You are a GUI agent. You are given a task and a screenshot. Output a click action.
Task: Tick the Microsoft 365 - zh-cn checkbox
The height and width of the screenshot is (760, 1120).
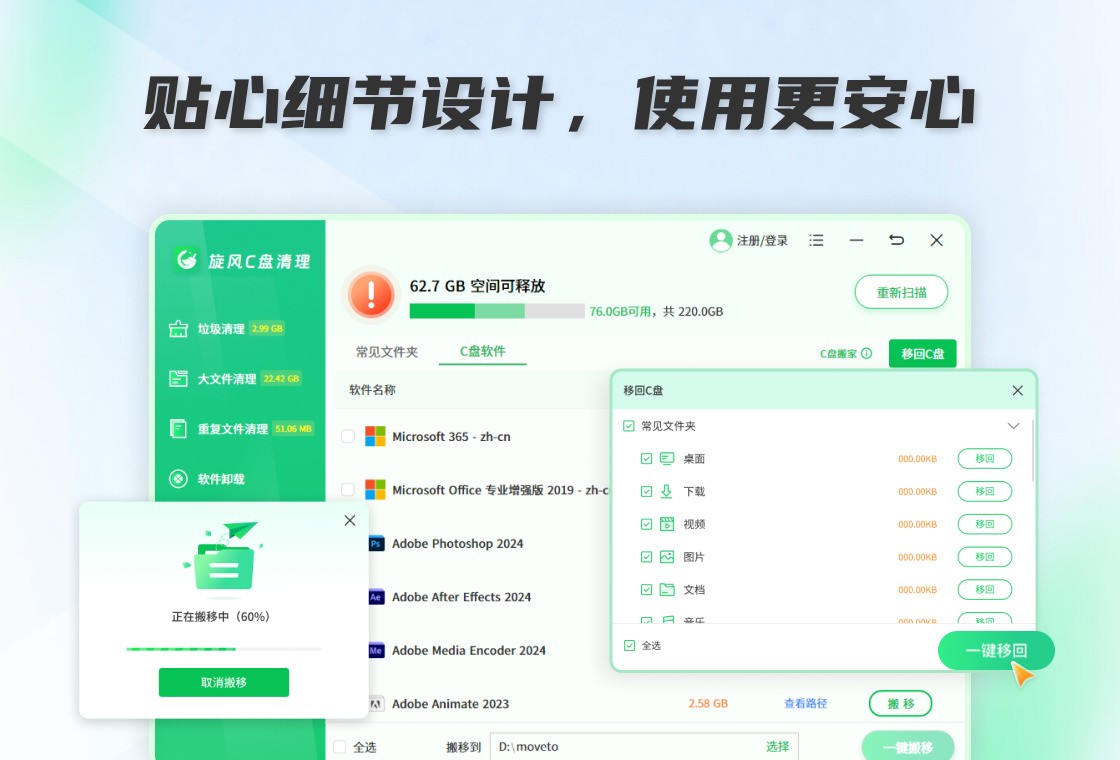[348, 436]
